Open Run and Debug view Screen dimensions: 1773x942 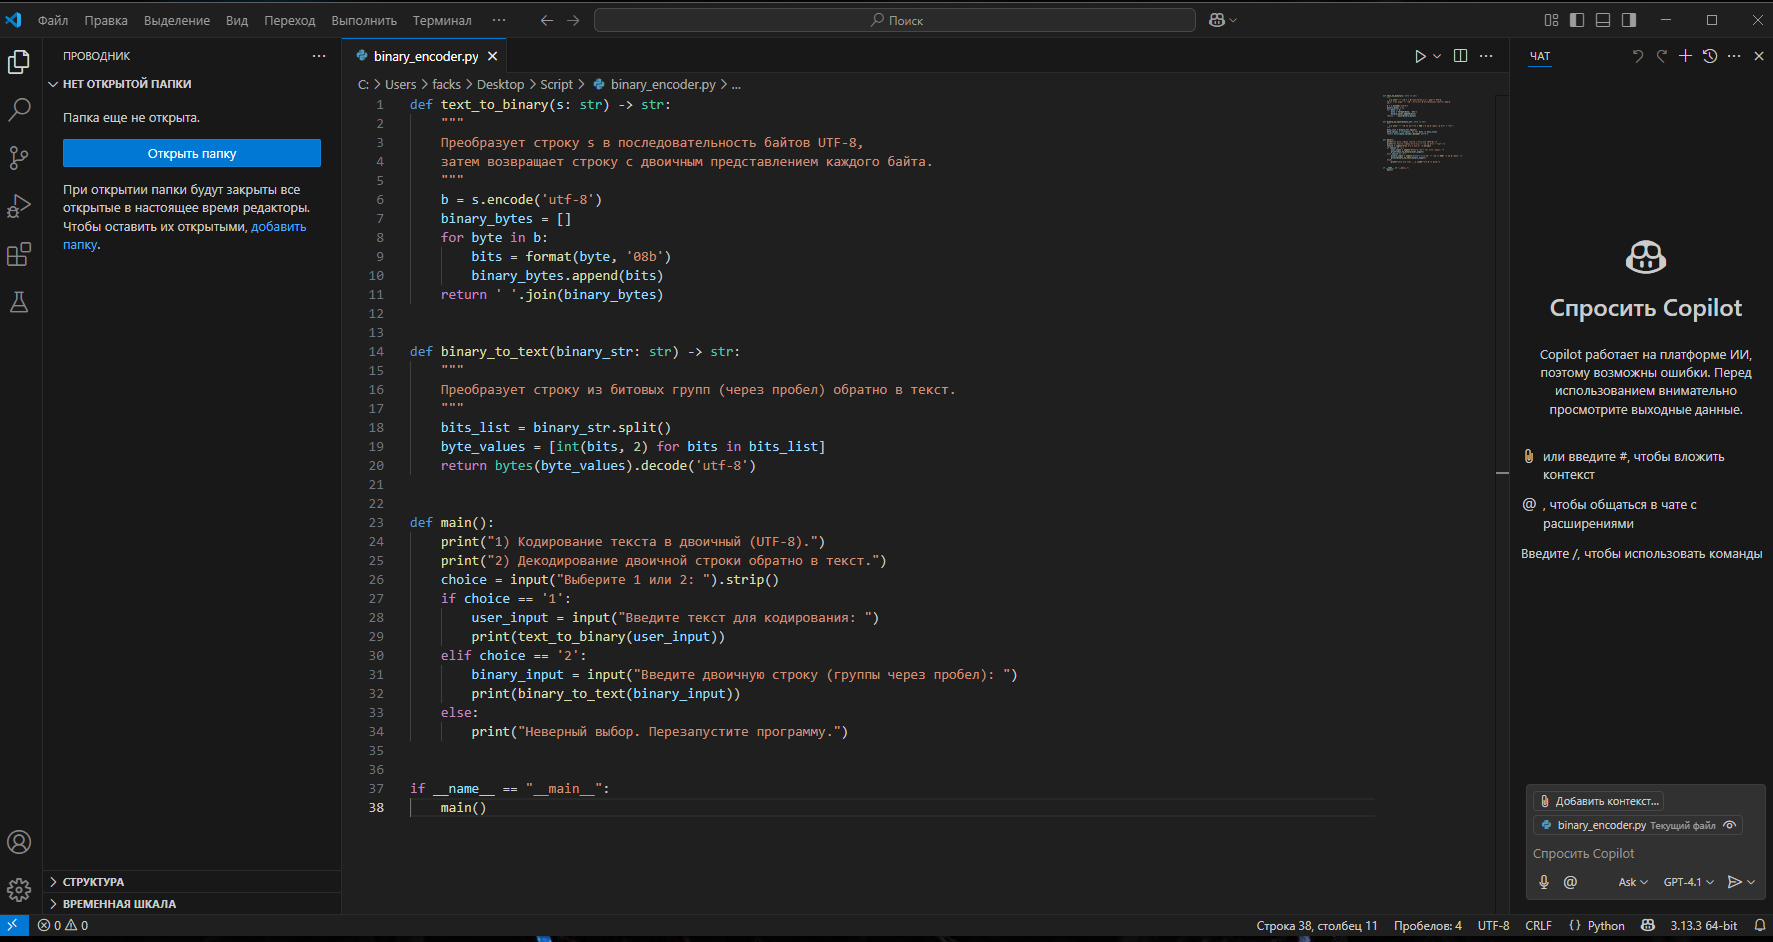[x=19, y=206]
